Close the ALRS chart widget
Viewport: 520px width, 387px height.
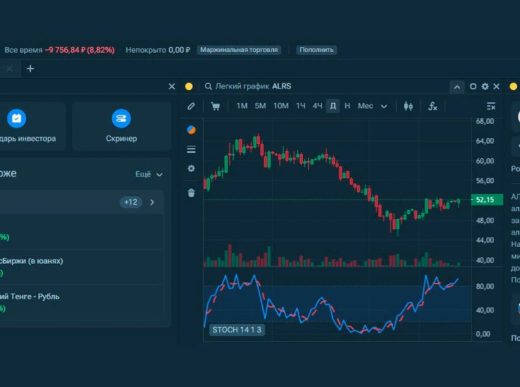click(496, 87)
